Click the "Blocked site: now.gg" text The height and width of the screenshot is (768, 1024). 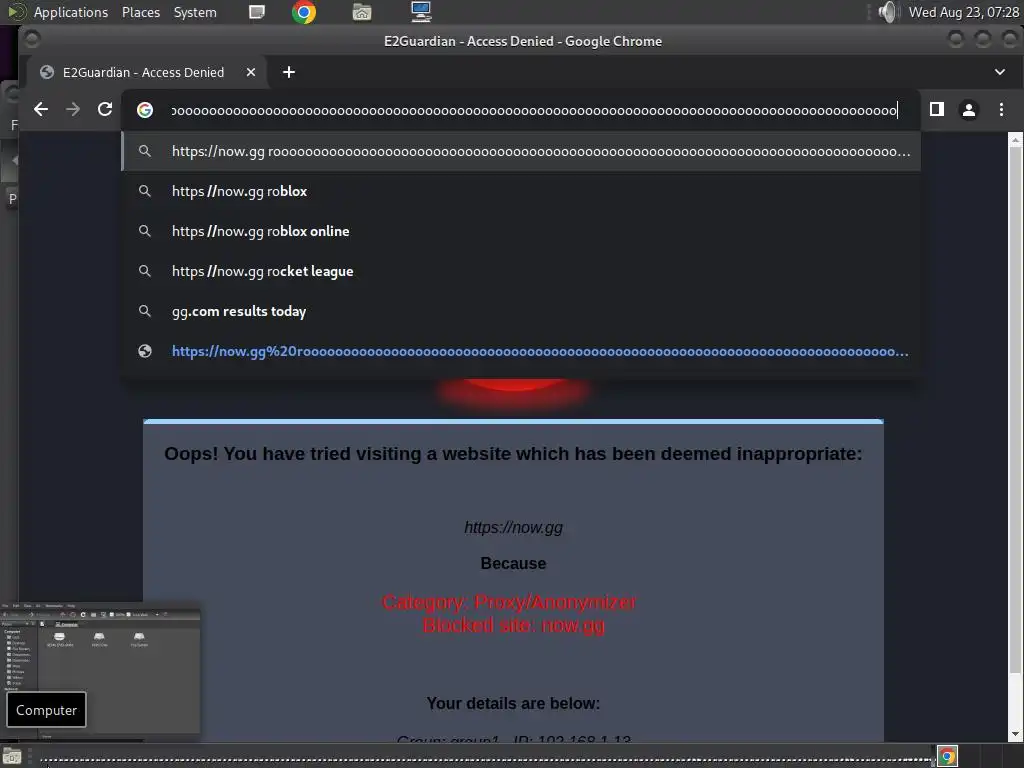514,625
